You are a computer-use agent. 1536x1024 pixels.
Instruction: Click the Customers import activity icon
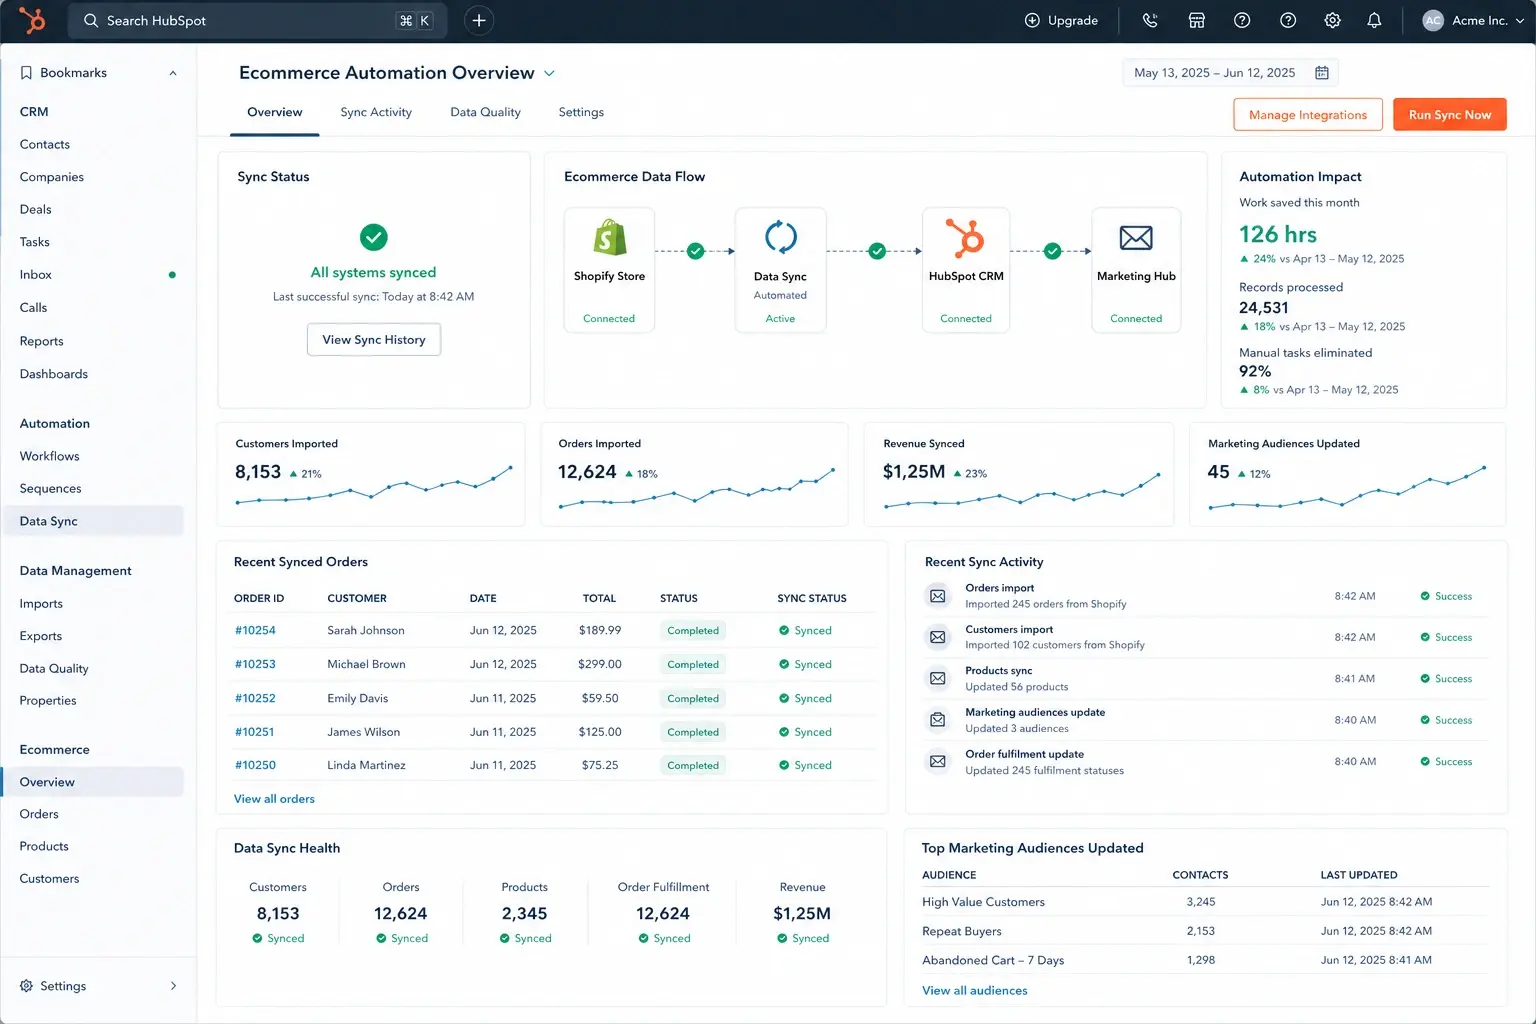(x=937, y=637)
